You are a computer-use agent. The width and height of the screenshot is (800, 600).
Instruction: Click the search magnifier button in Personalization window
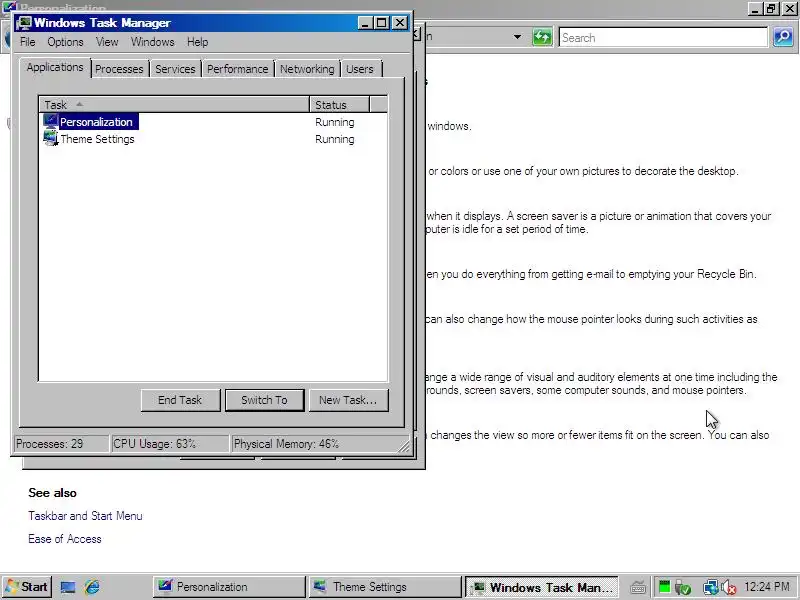tap(783, 37)
